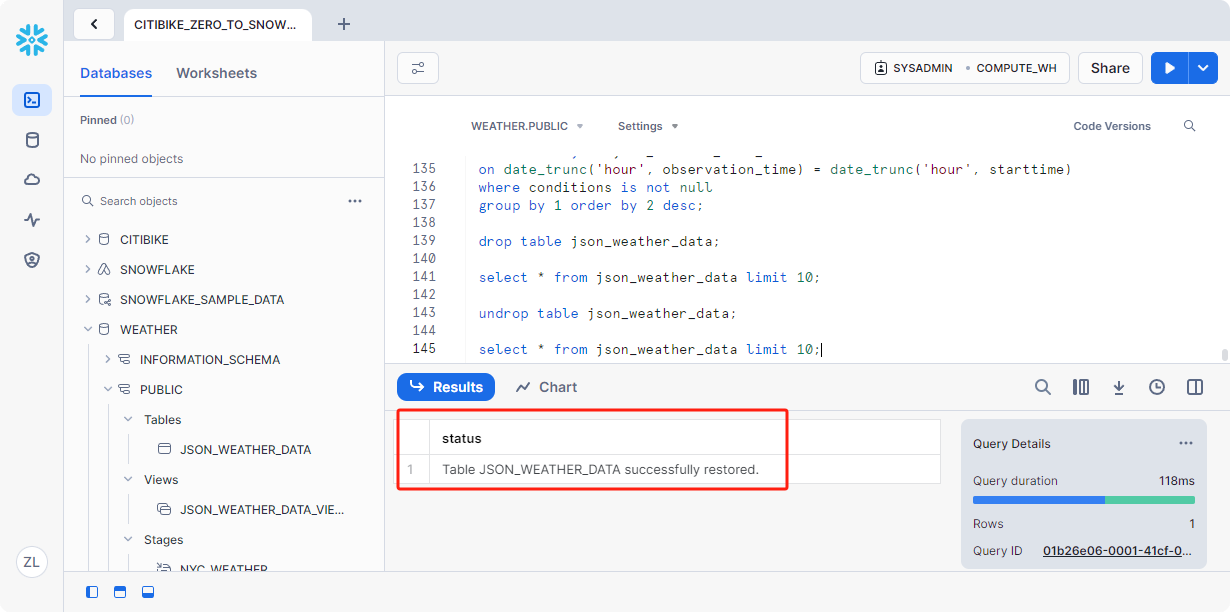Switch to the Chart view tab
The width and height of the screenshot is (1230, 612).
point(546,387)
